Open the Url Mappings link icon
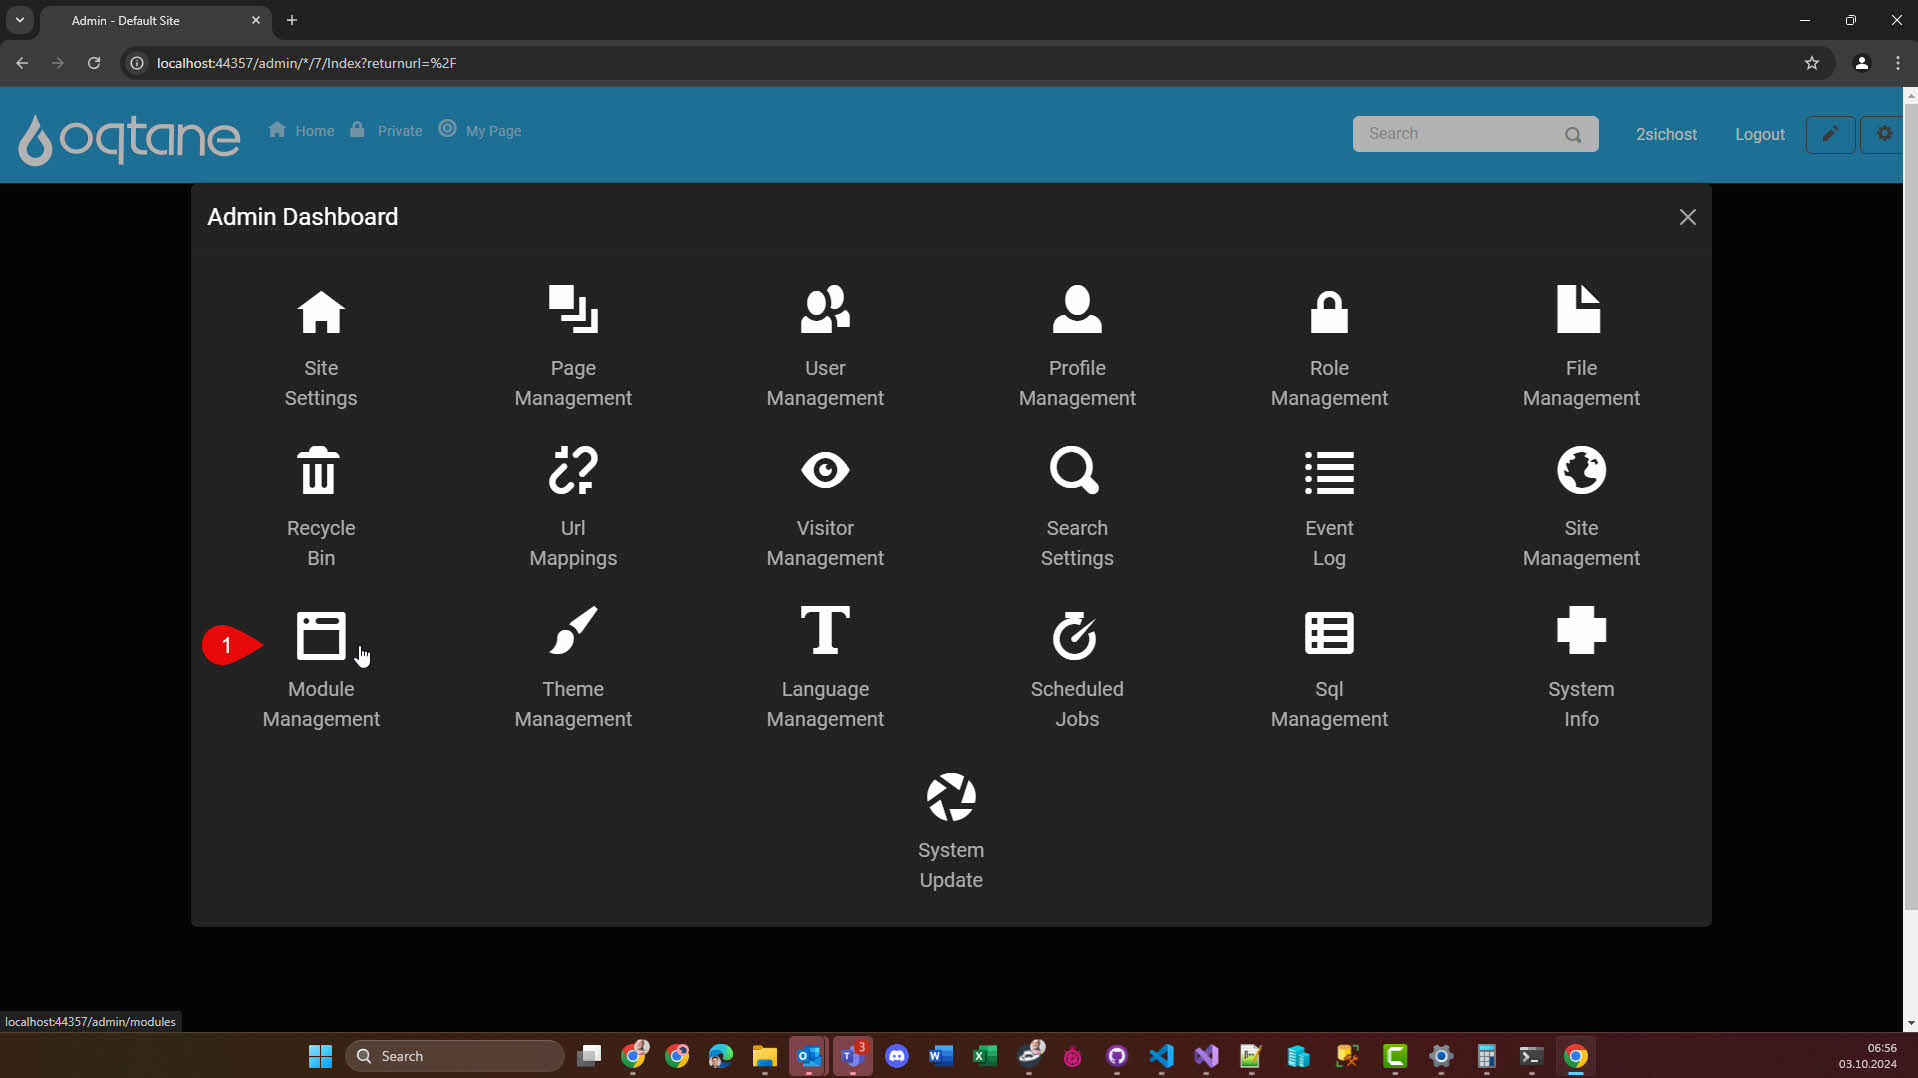This screenshot has width=1918, height=1078. [x=573, y=471]
